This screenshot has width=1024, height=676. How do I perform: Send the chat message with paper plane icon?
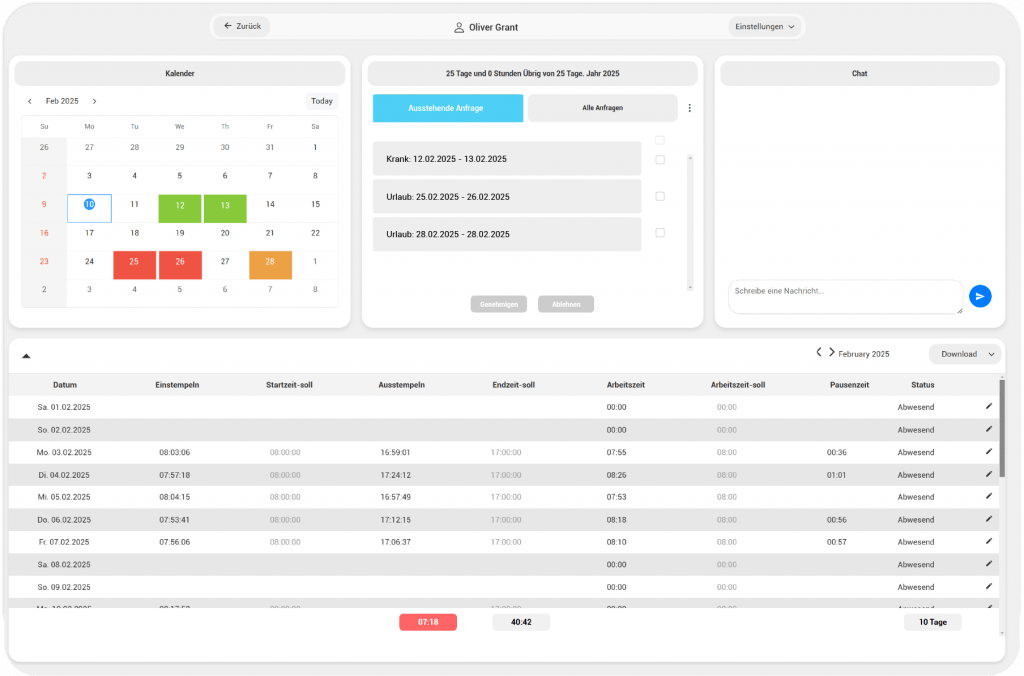point(980,296)
